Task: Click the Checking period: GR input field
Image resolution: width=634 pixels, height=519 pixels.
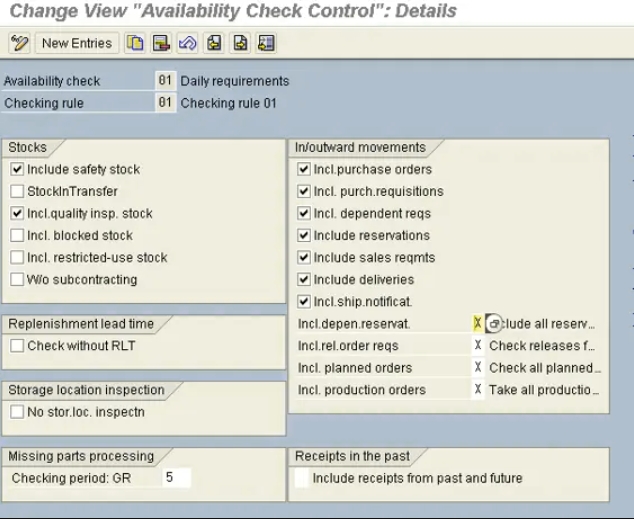Action: [x=175, y=478]
